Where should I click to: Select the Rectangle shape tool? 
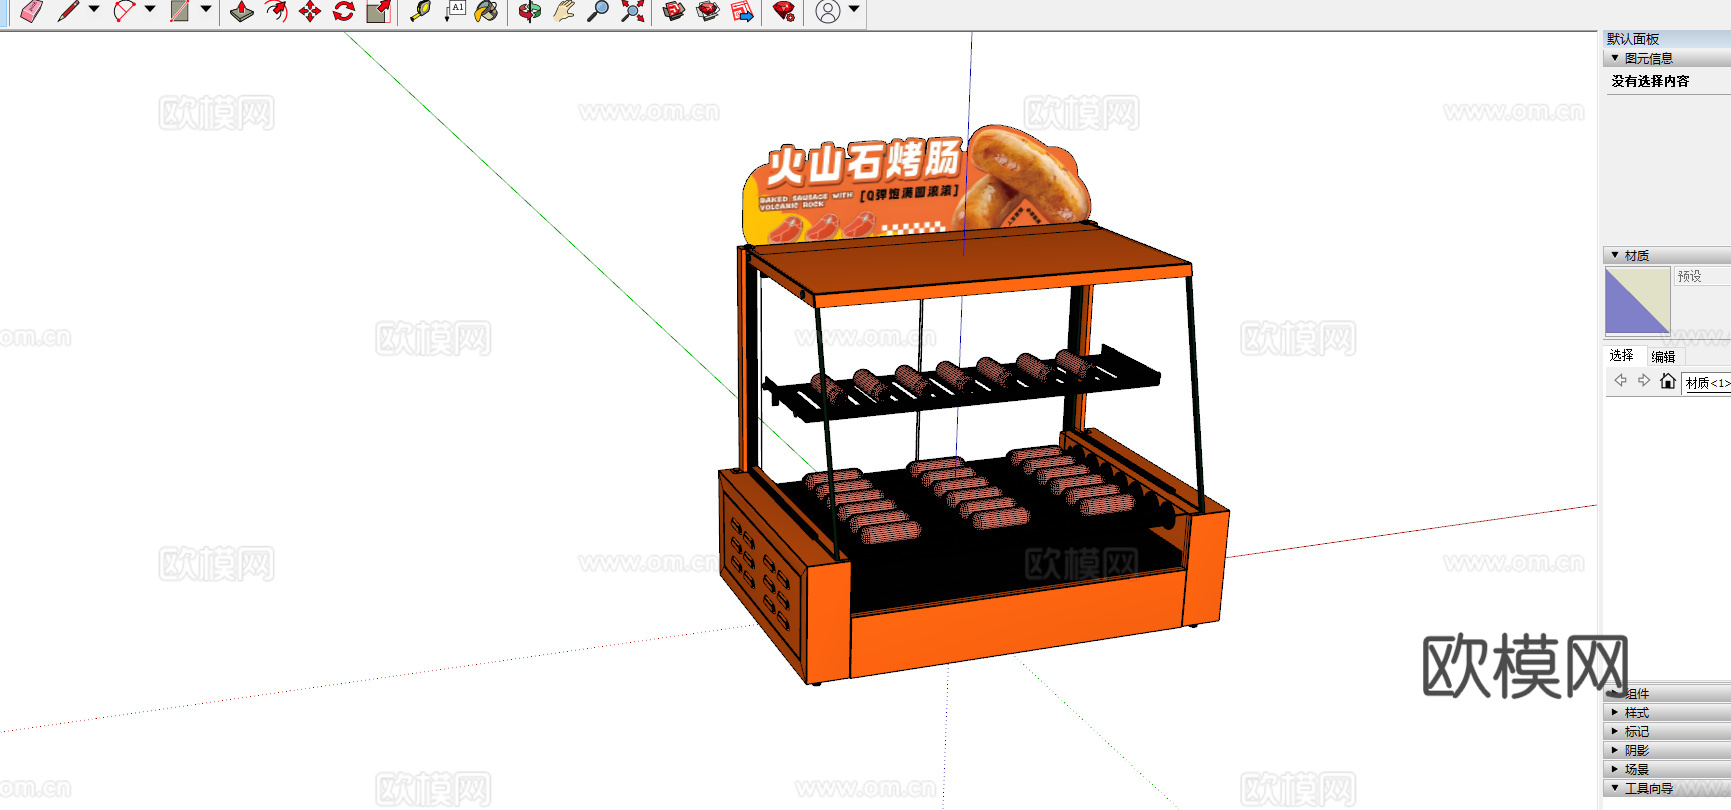tap(180, 11)
